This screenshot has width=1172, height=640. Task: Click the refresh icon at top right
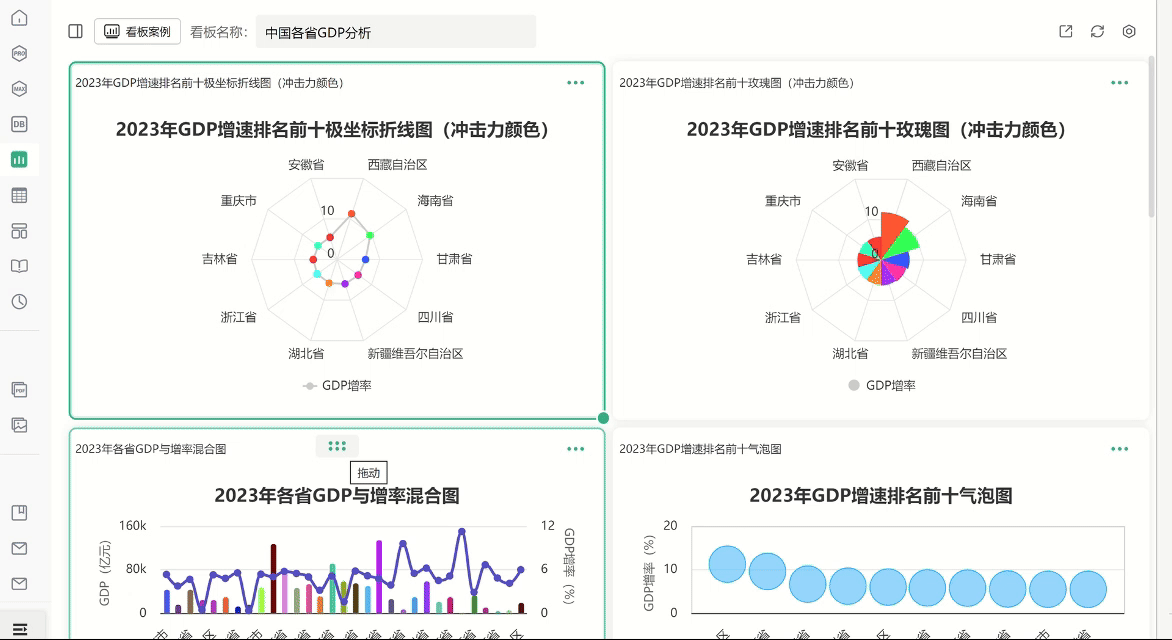[x=1096, y=32]
